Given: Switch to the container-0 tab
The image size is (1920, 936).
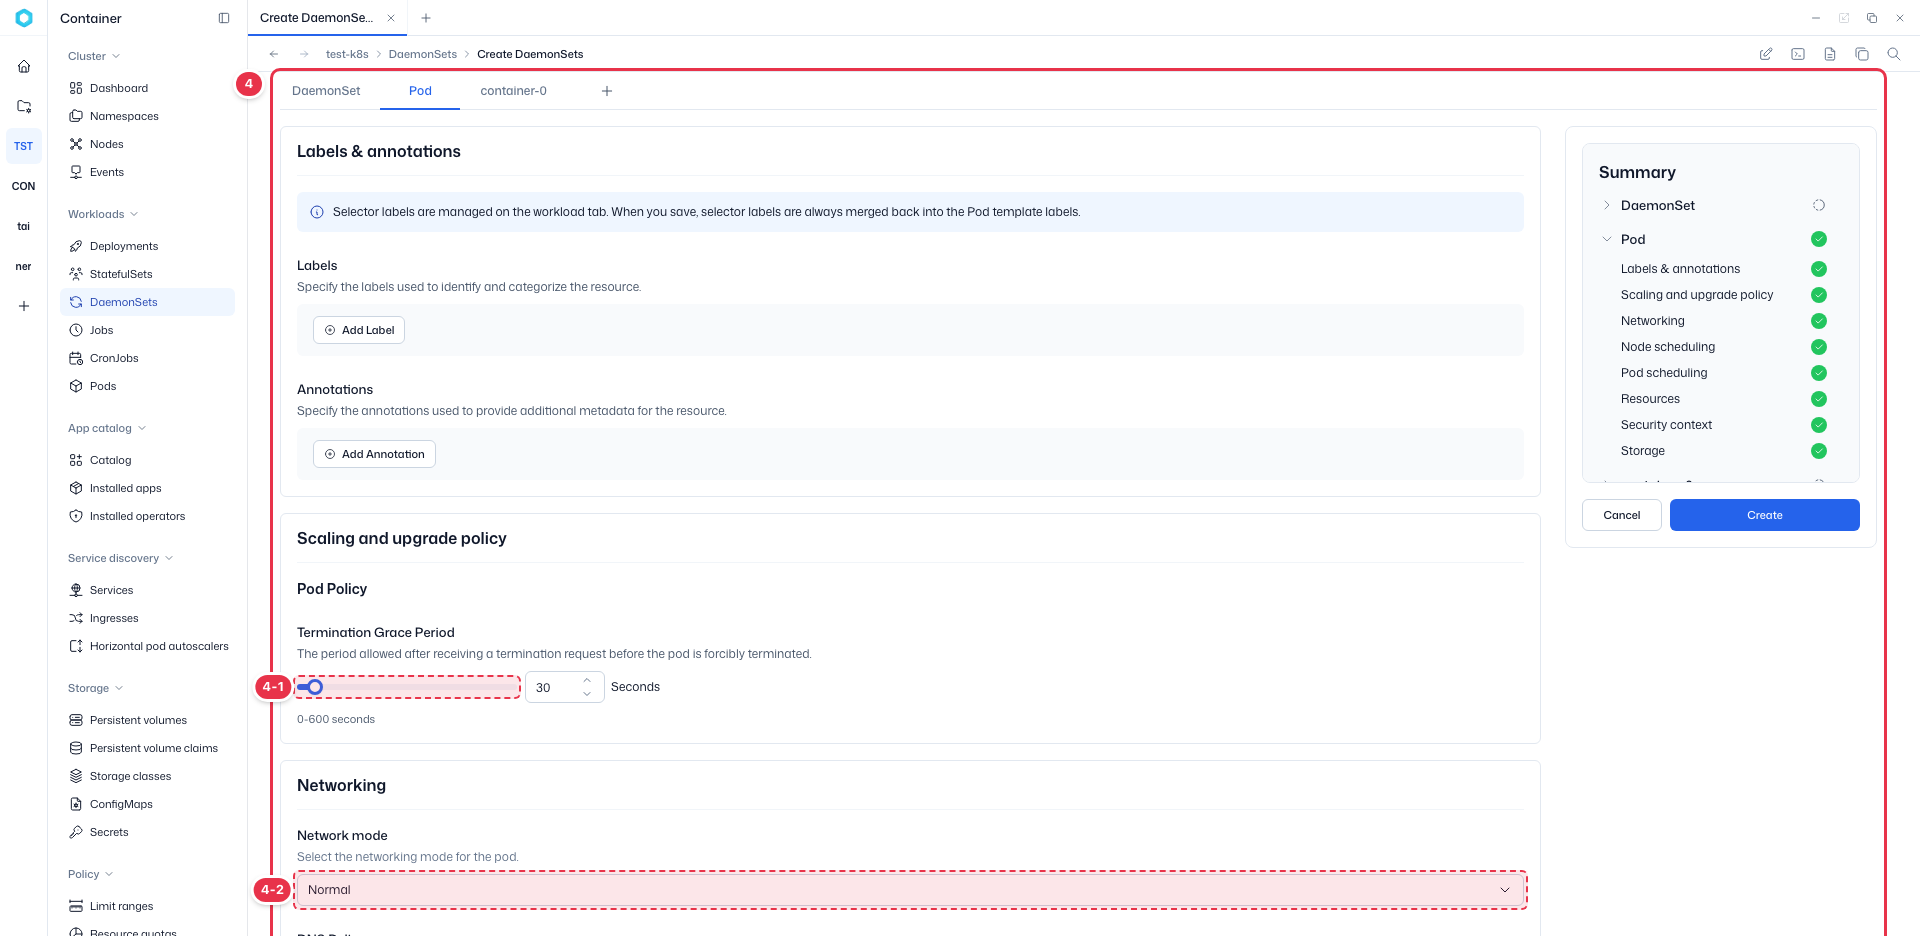Looking at the screenshot, I should (513, 91).
